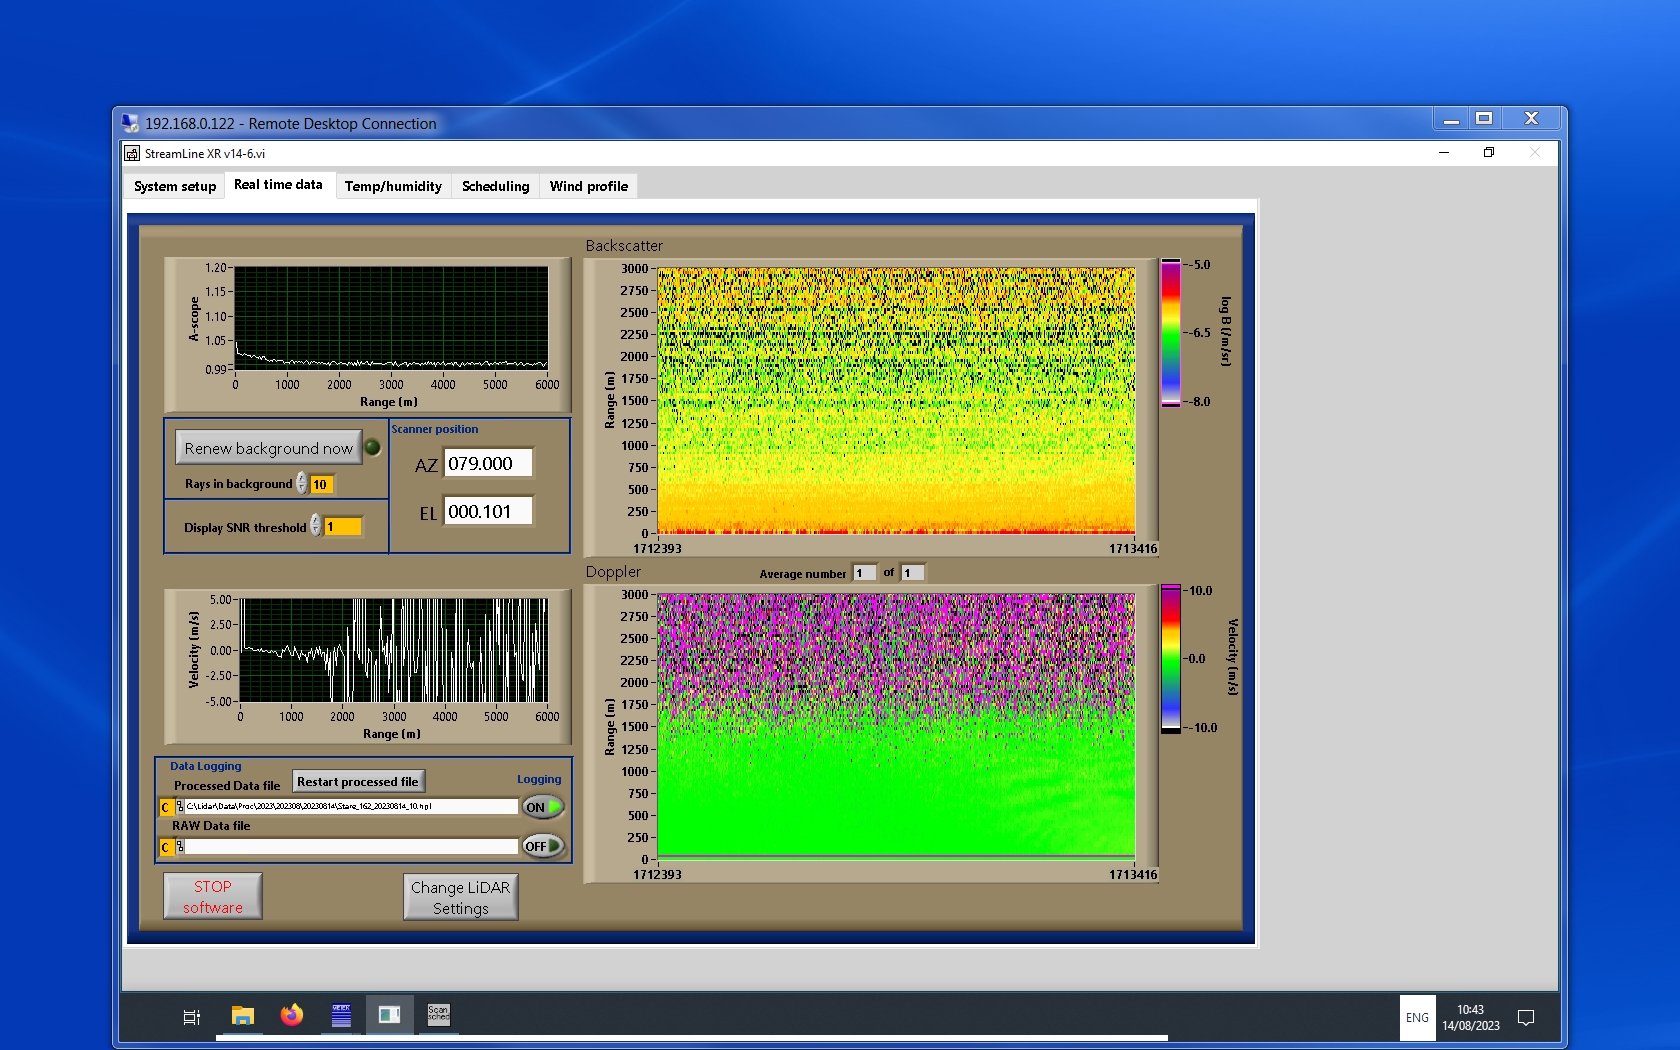
Task: Click the RAW Data file path browse icon
Action: [x=180, y=847]
